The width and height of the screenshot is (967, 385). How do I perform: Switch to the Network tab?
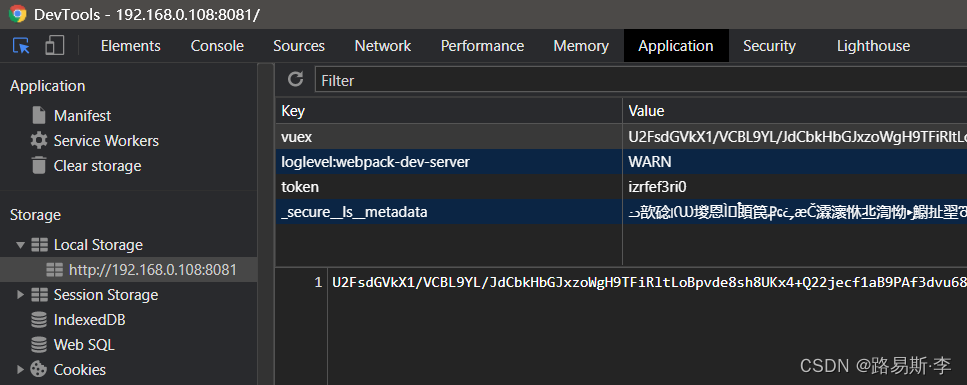pos(383,46)
